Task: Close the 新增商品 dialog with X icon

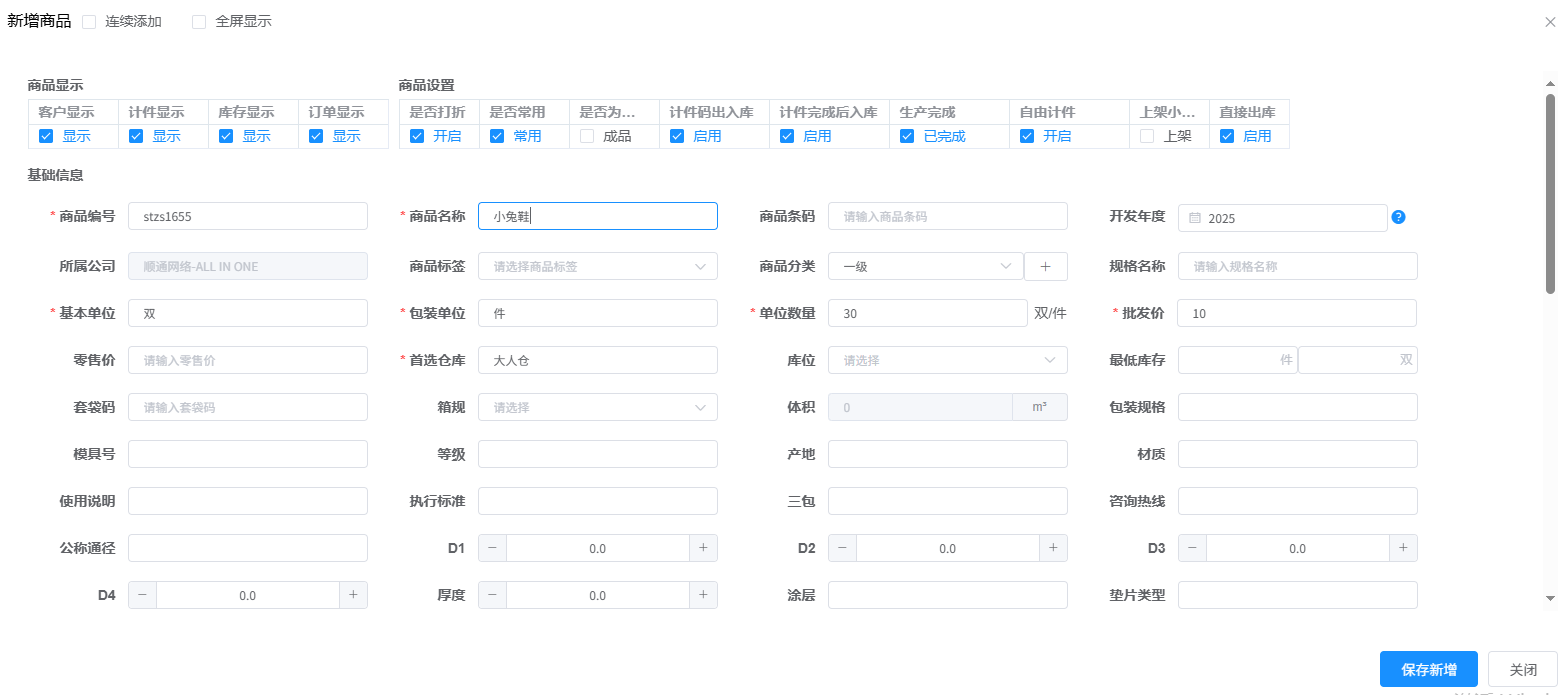Action: pyautogui.click(x=1550, y=22)
